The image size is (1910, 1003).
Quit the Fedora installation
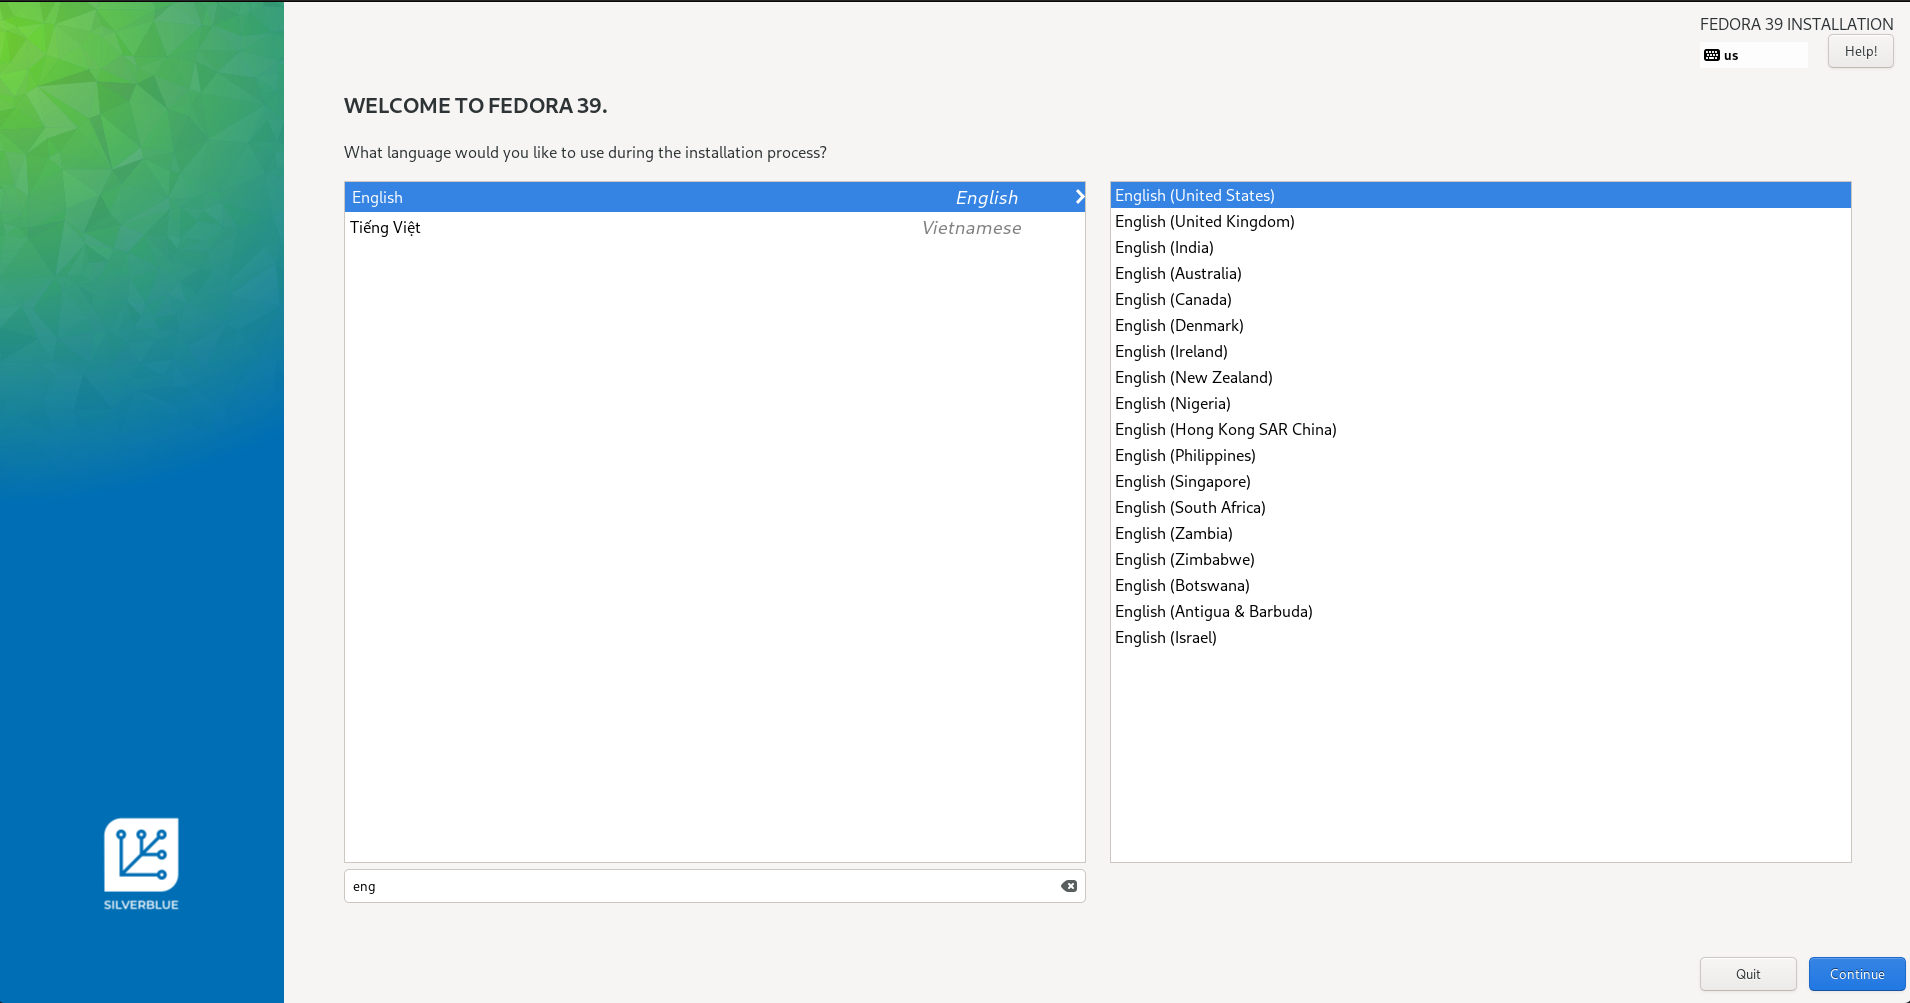(1747, 974)
